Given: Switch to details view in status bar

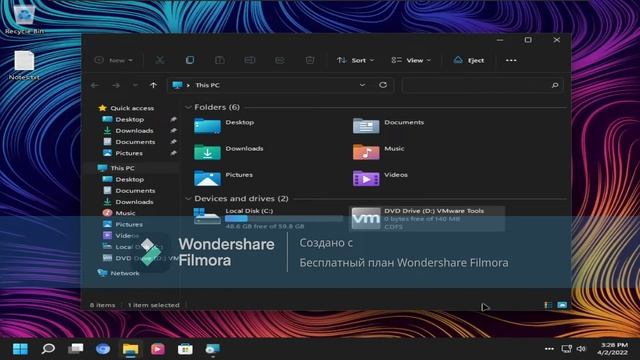Looking at the screenshot, I should click(548, 305).
